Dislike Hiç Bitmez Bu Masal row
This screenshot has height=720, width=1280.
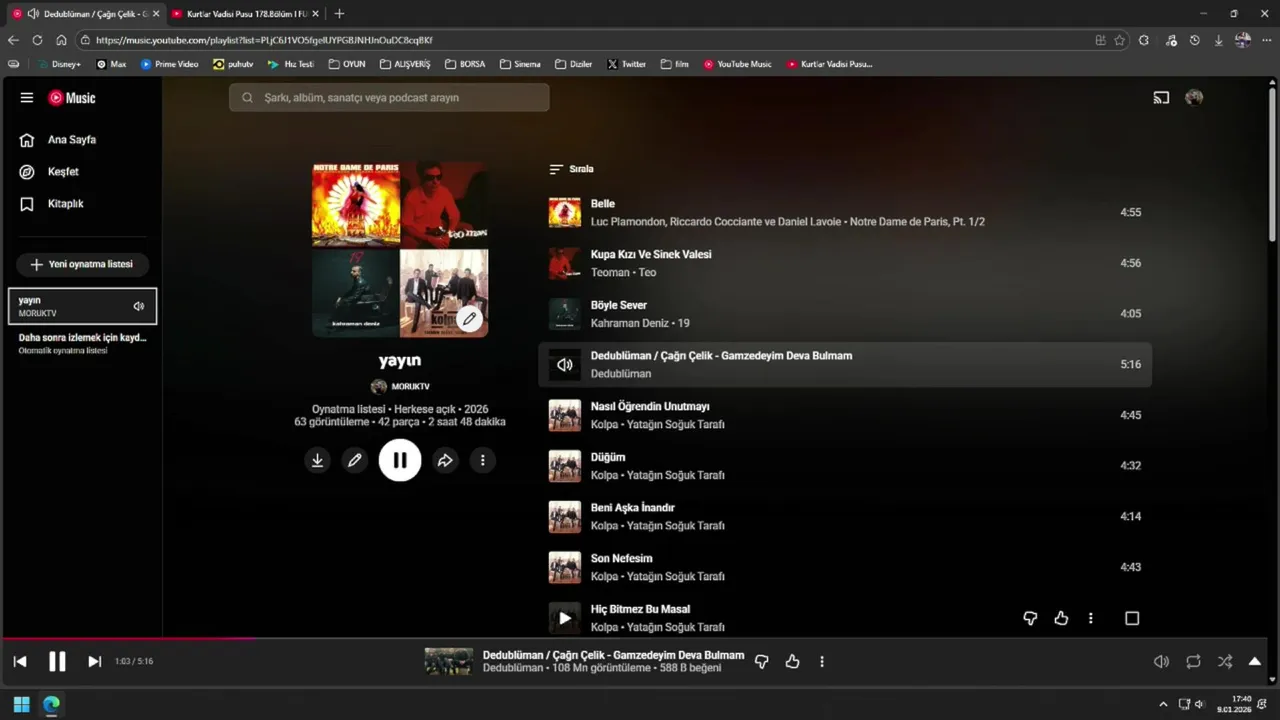click(x=1030, y=619)
